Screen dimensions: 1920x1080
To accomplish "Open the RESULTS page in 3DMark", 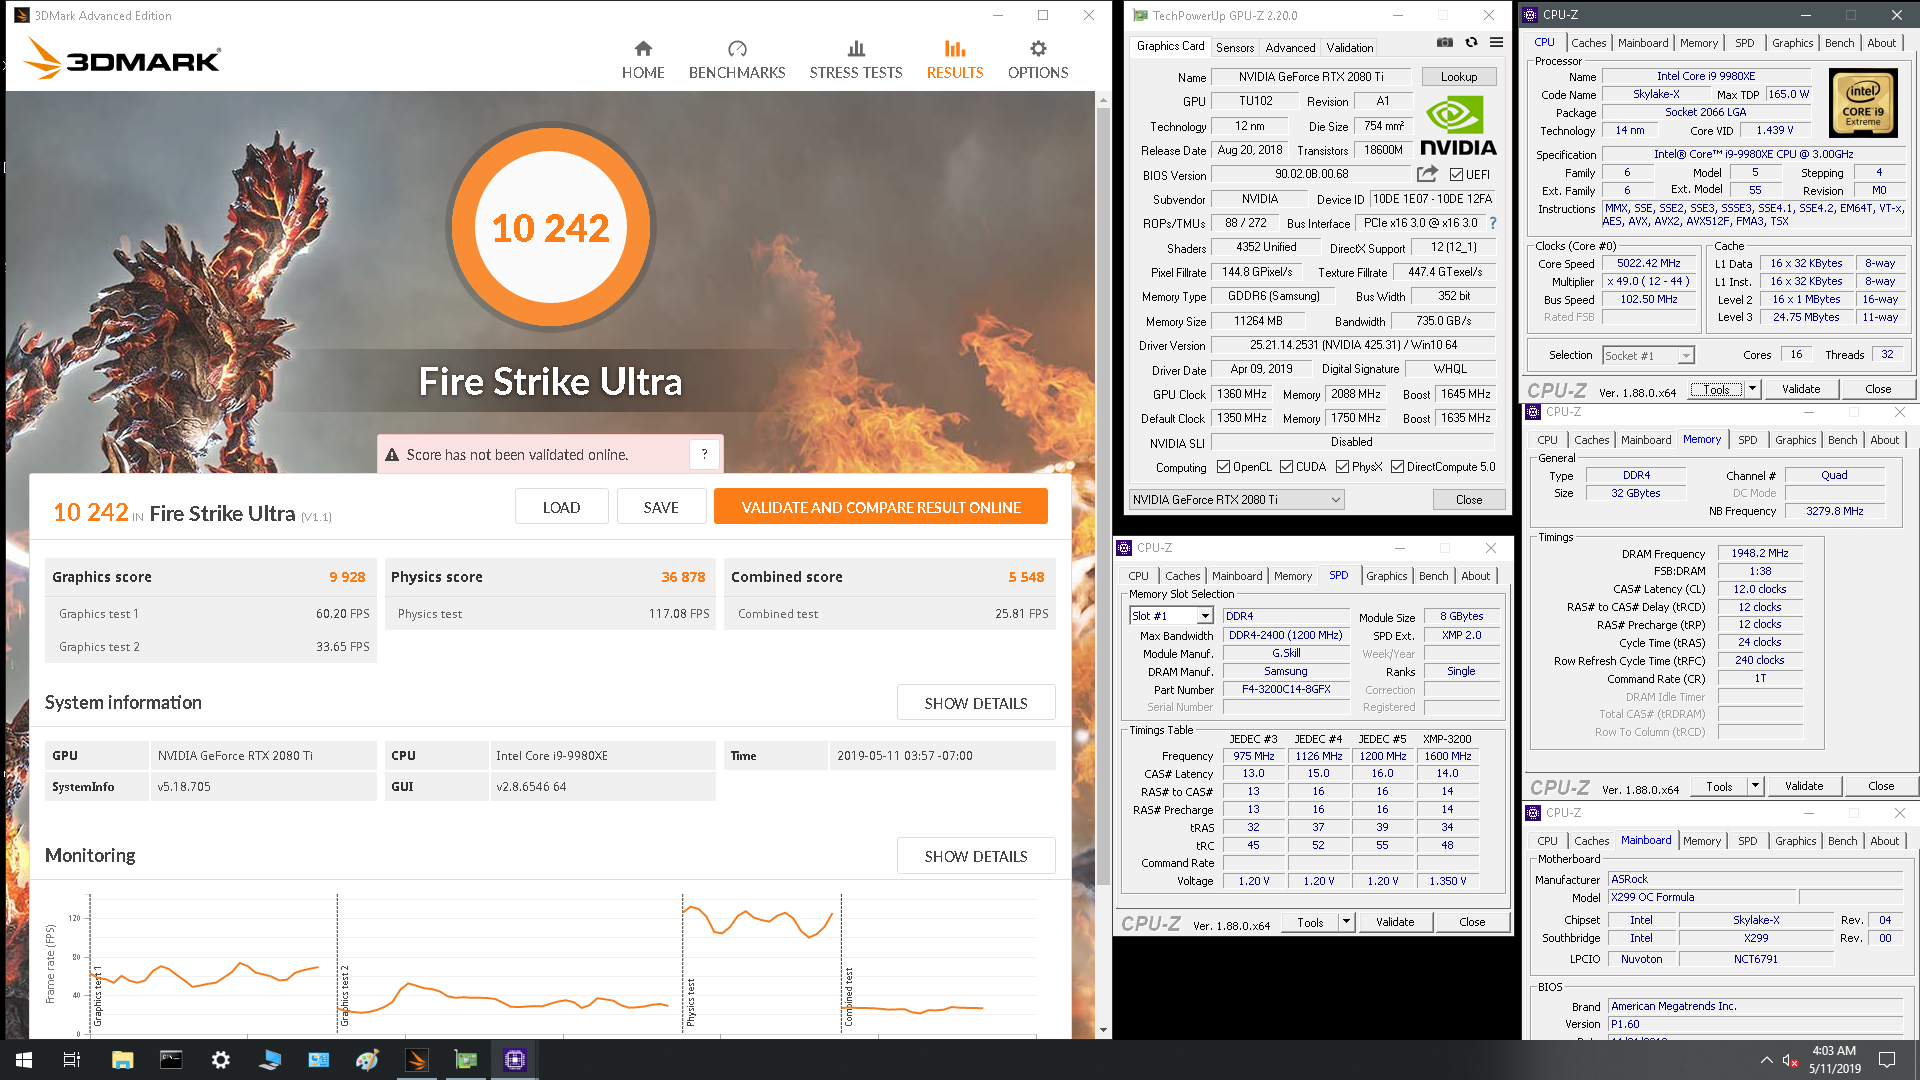I will 955,60.
